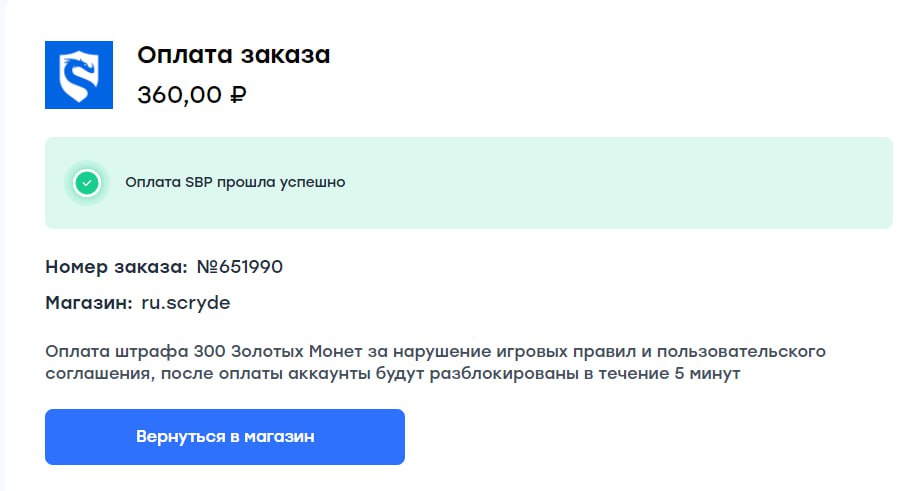
Task: Click the word "SBP" in success banner
Action: coord(199,183)
